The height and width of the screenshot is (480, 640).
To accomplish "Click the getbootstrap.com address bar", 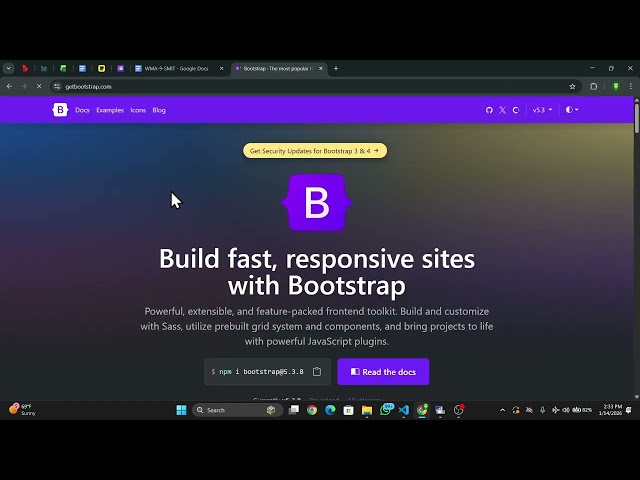I will click(314, 87).
